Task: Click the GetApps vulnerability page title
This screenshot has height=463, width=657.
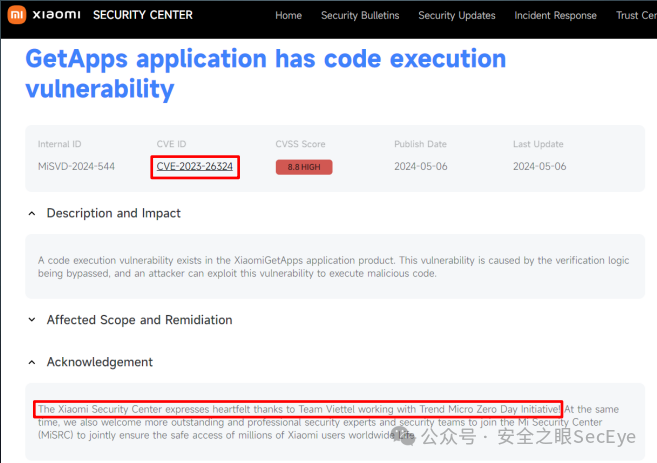Action: point(266,74)
